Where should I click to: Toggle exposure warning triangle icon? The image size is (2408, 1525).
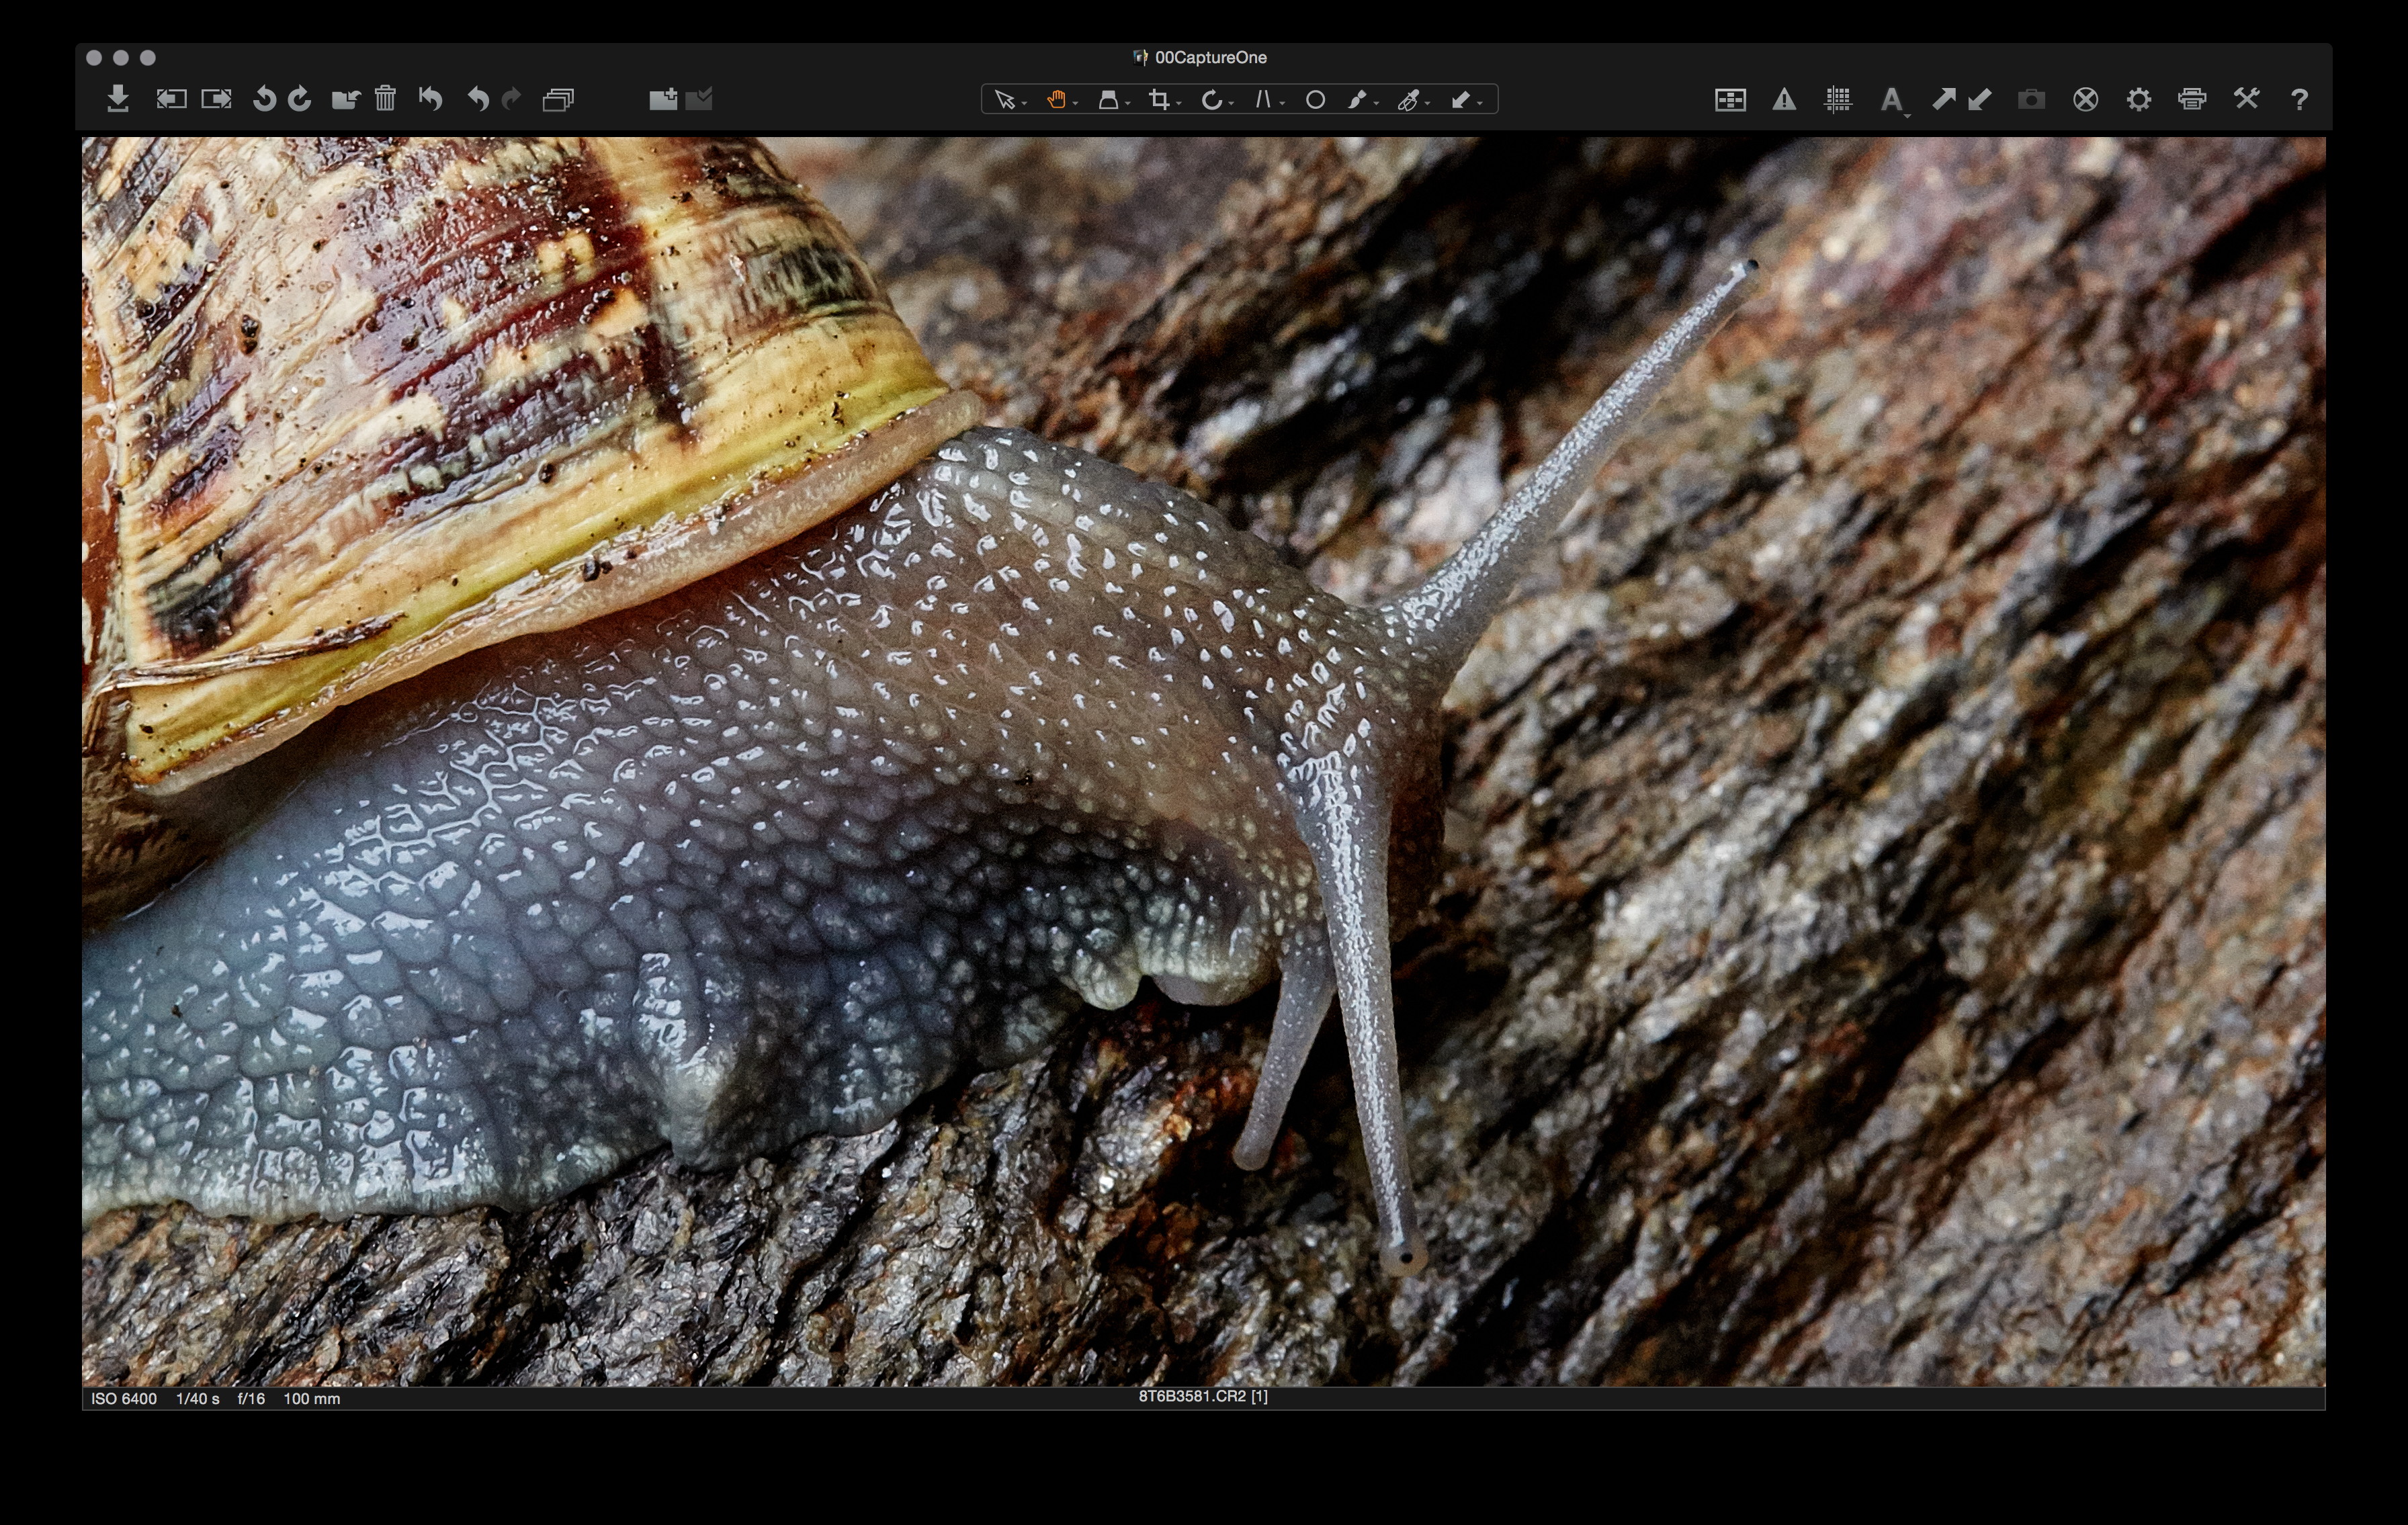[1784, 99]
